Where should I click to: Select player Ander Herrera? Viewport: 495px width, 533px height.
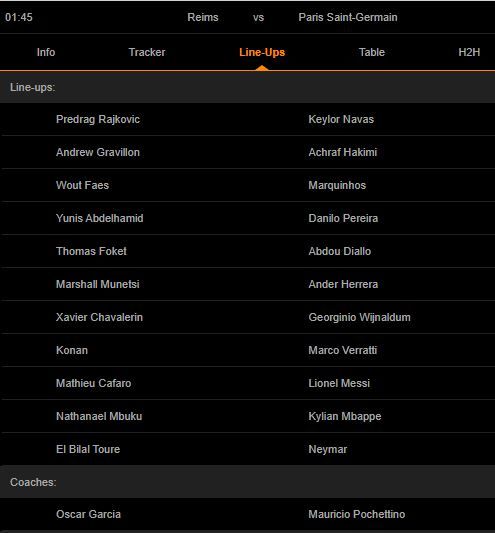[x=343, y=284]
